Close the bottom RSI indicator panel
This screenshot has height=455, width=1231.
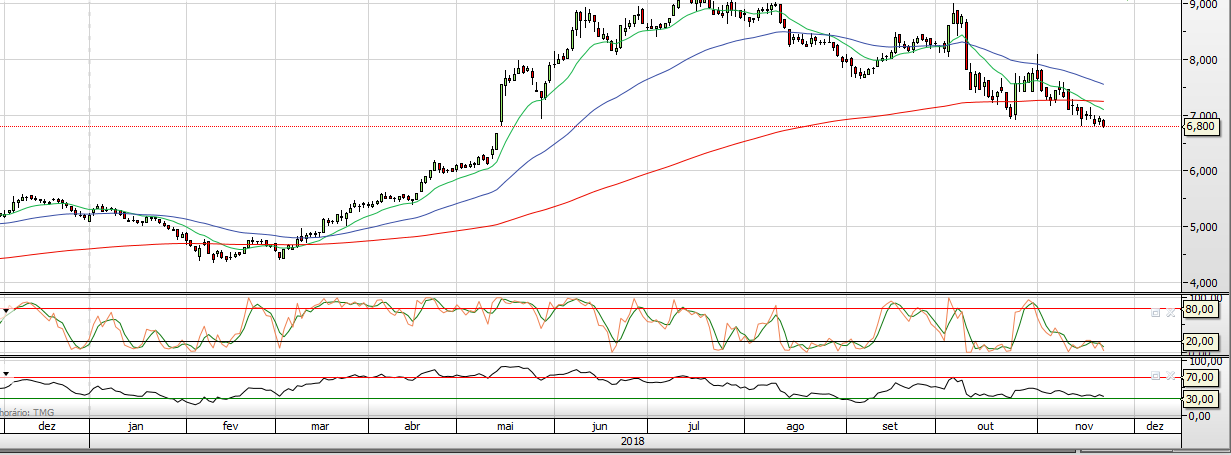point(1170,376)
